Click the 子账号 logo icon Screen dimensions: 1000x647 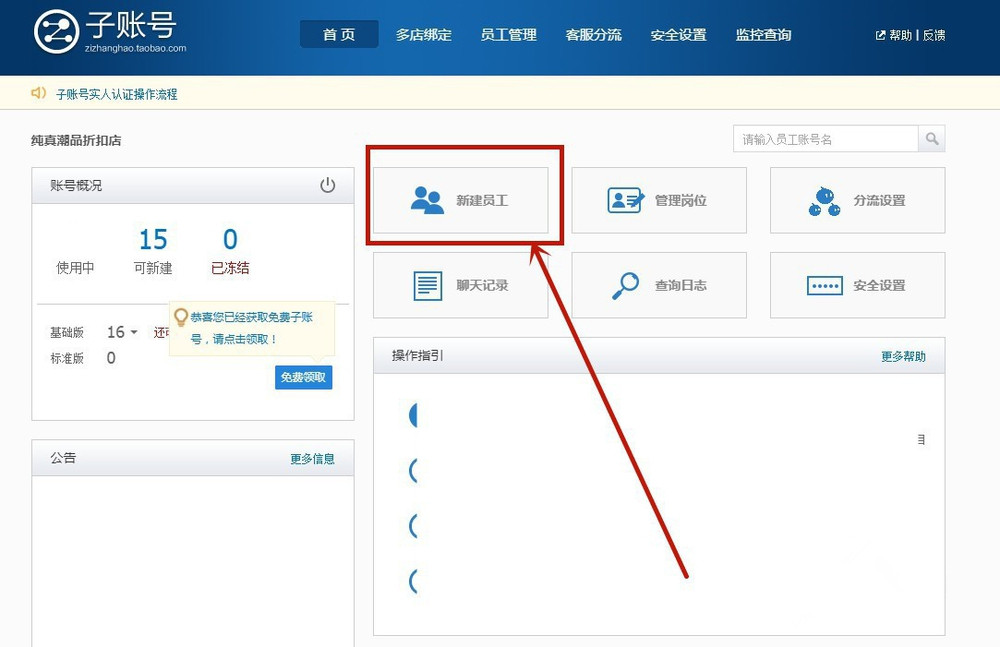coord(56,32)
